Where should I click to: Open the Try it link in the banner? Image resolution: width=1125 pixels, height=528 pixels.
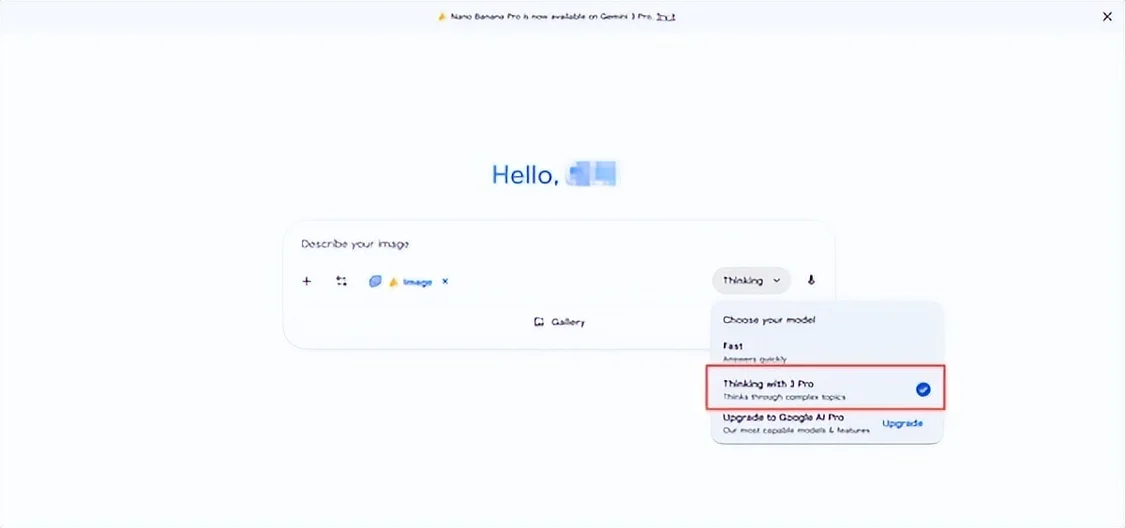pyautogui.click(x=665, y=17)
